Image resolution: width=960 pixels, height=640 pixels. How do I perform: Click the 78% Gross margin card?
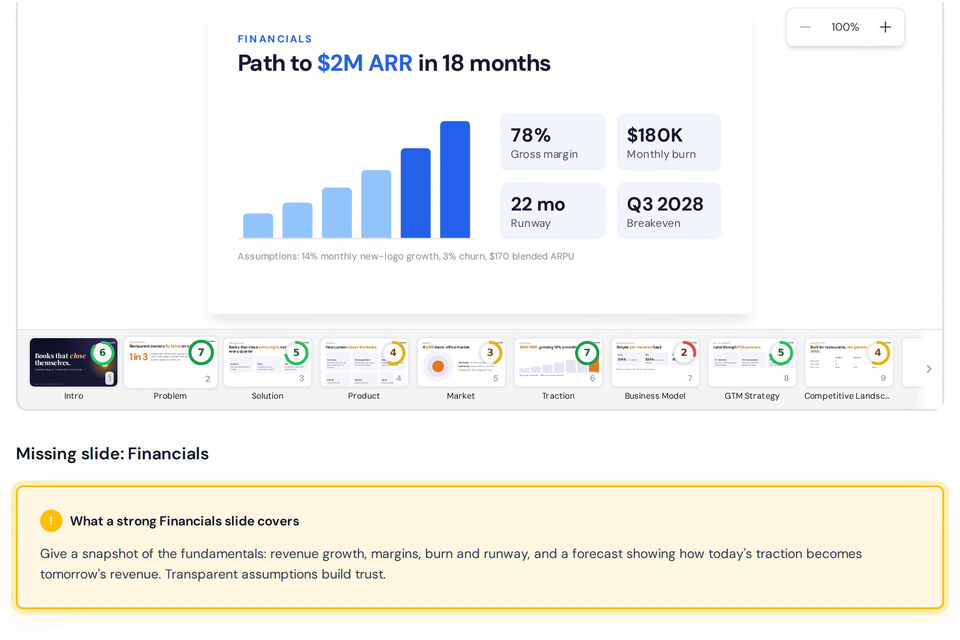coord(553,142)
